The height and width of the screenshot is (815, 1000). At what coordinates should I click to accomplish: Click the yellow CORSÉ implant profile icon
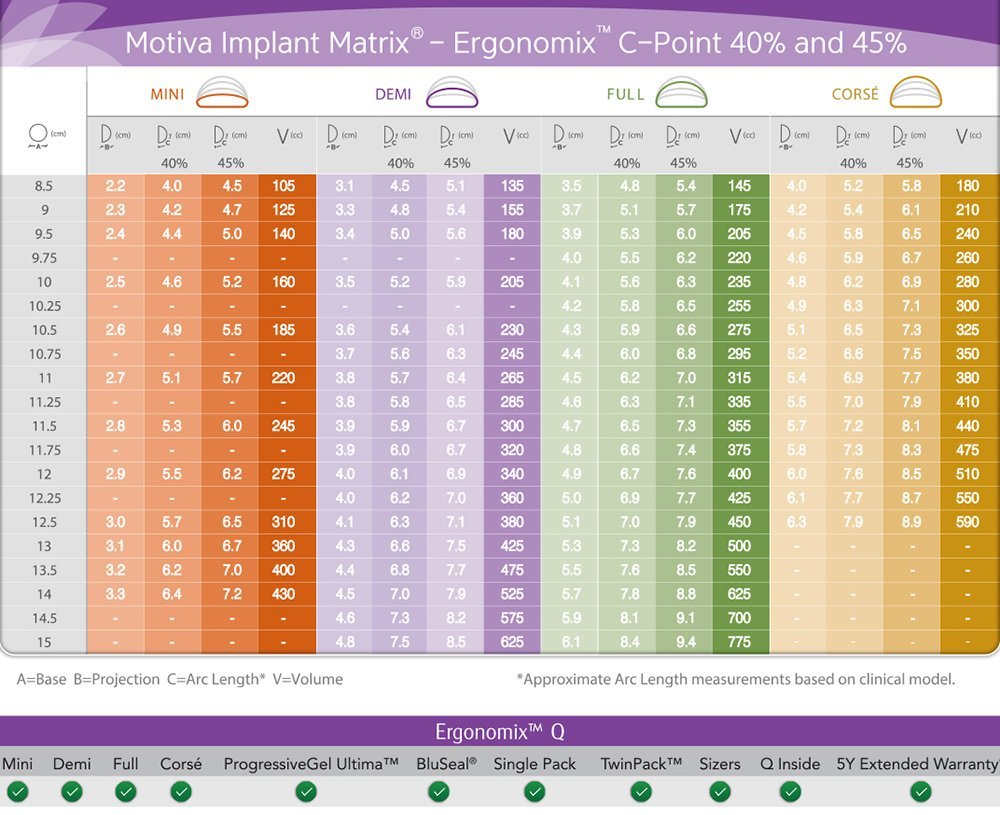tap(917, 93)
